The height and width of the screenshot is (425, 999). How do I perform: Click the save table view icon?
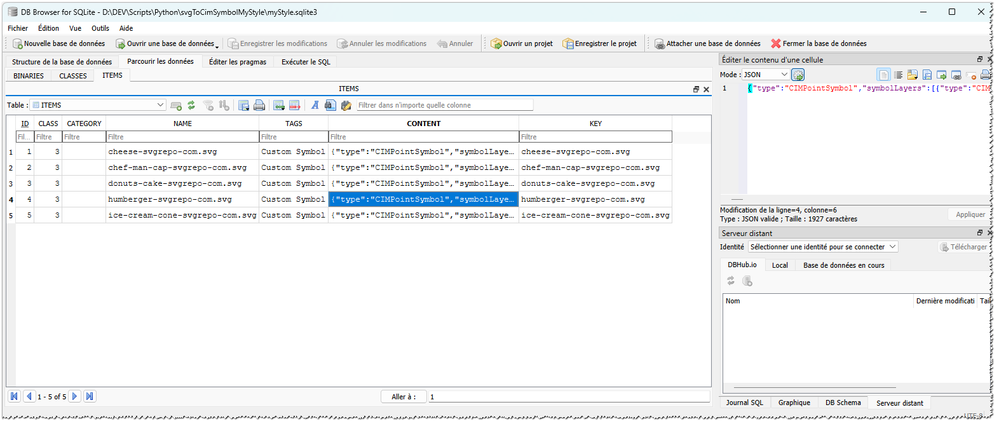[x=243, y=105]
